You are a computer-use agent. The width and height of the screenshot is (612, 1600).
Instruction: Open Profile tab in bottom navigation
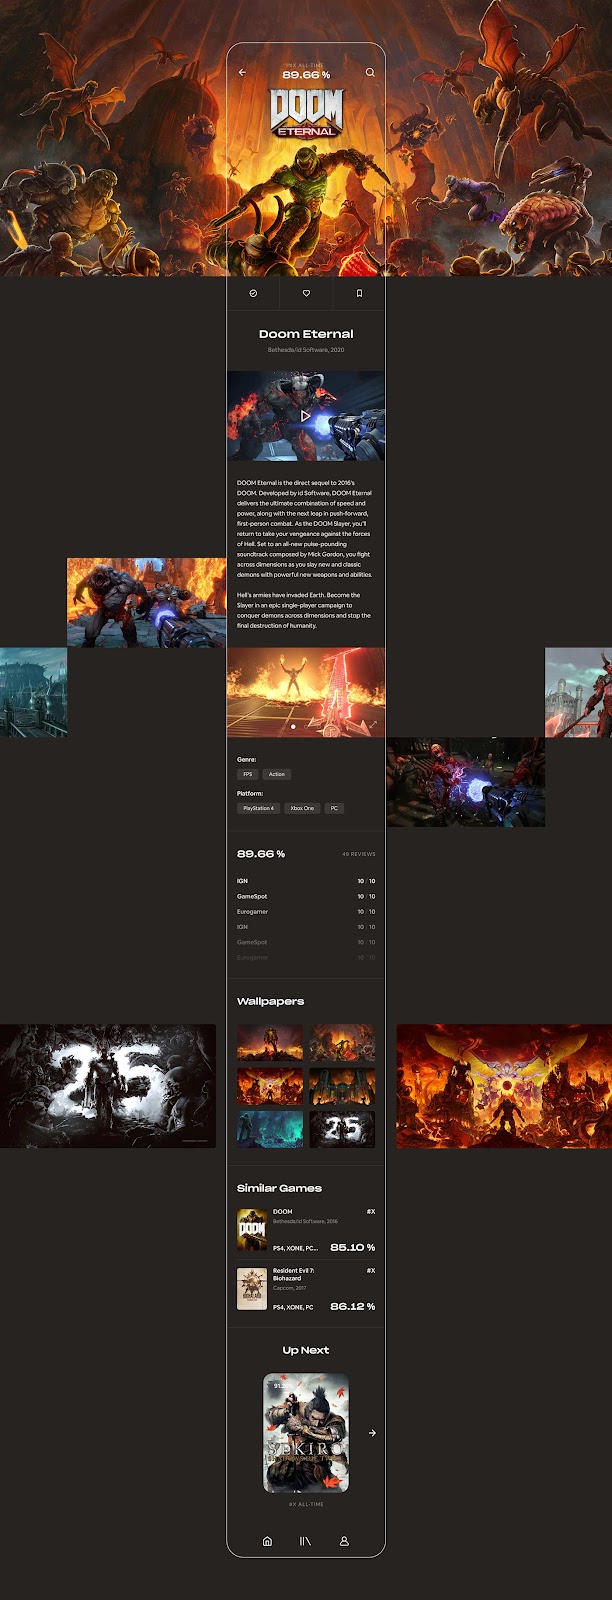point(344,1541)
